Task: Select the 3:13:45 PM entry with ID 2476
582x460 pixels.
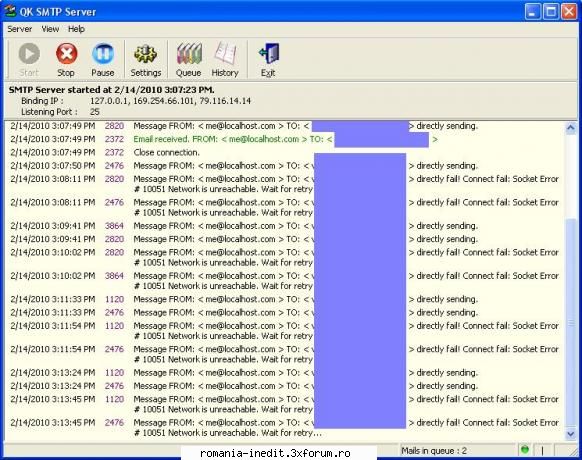Action: pyautogui.click(x=285, y=428)
